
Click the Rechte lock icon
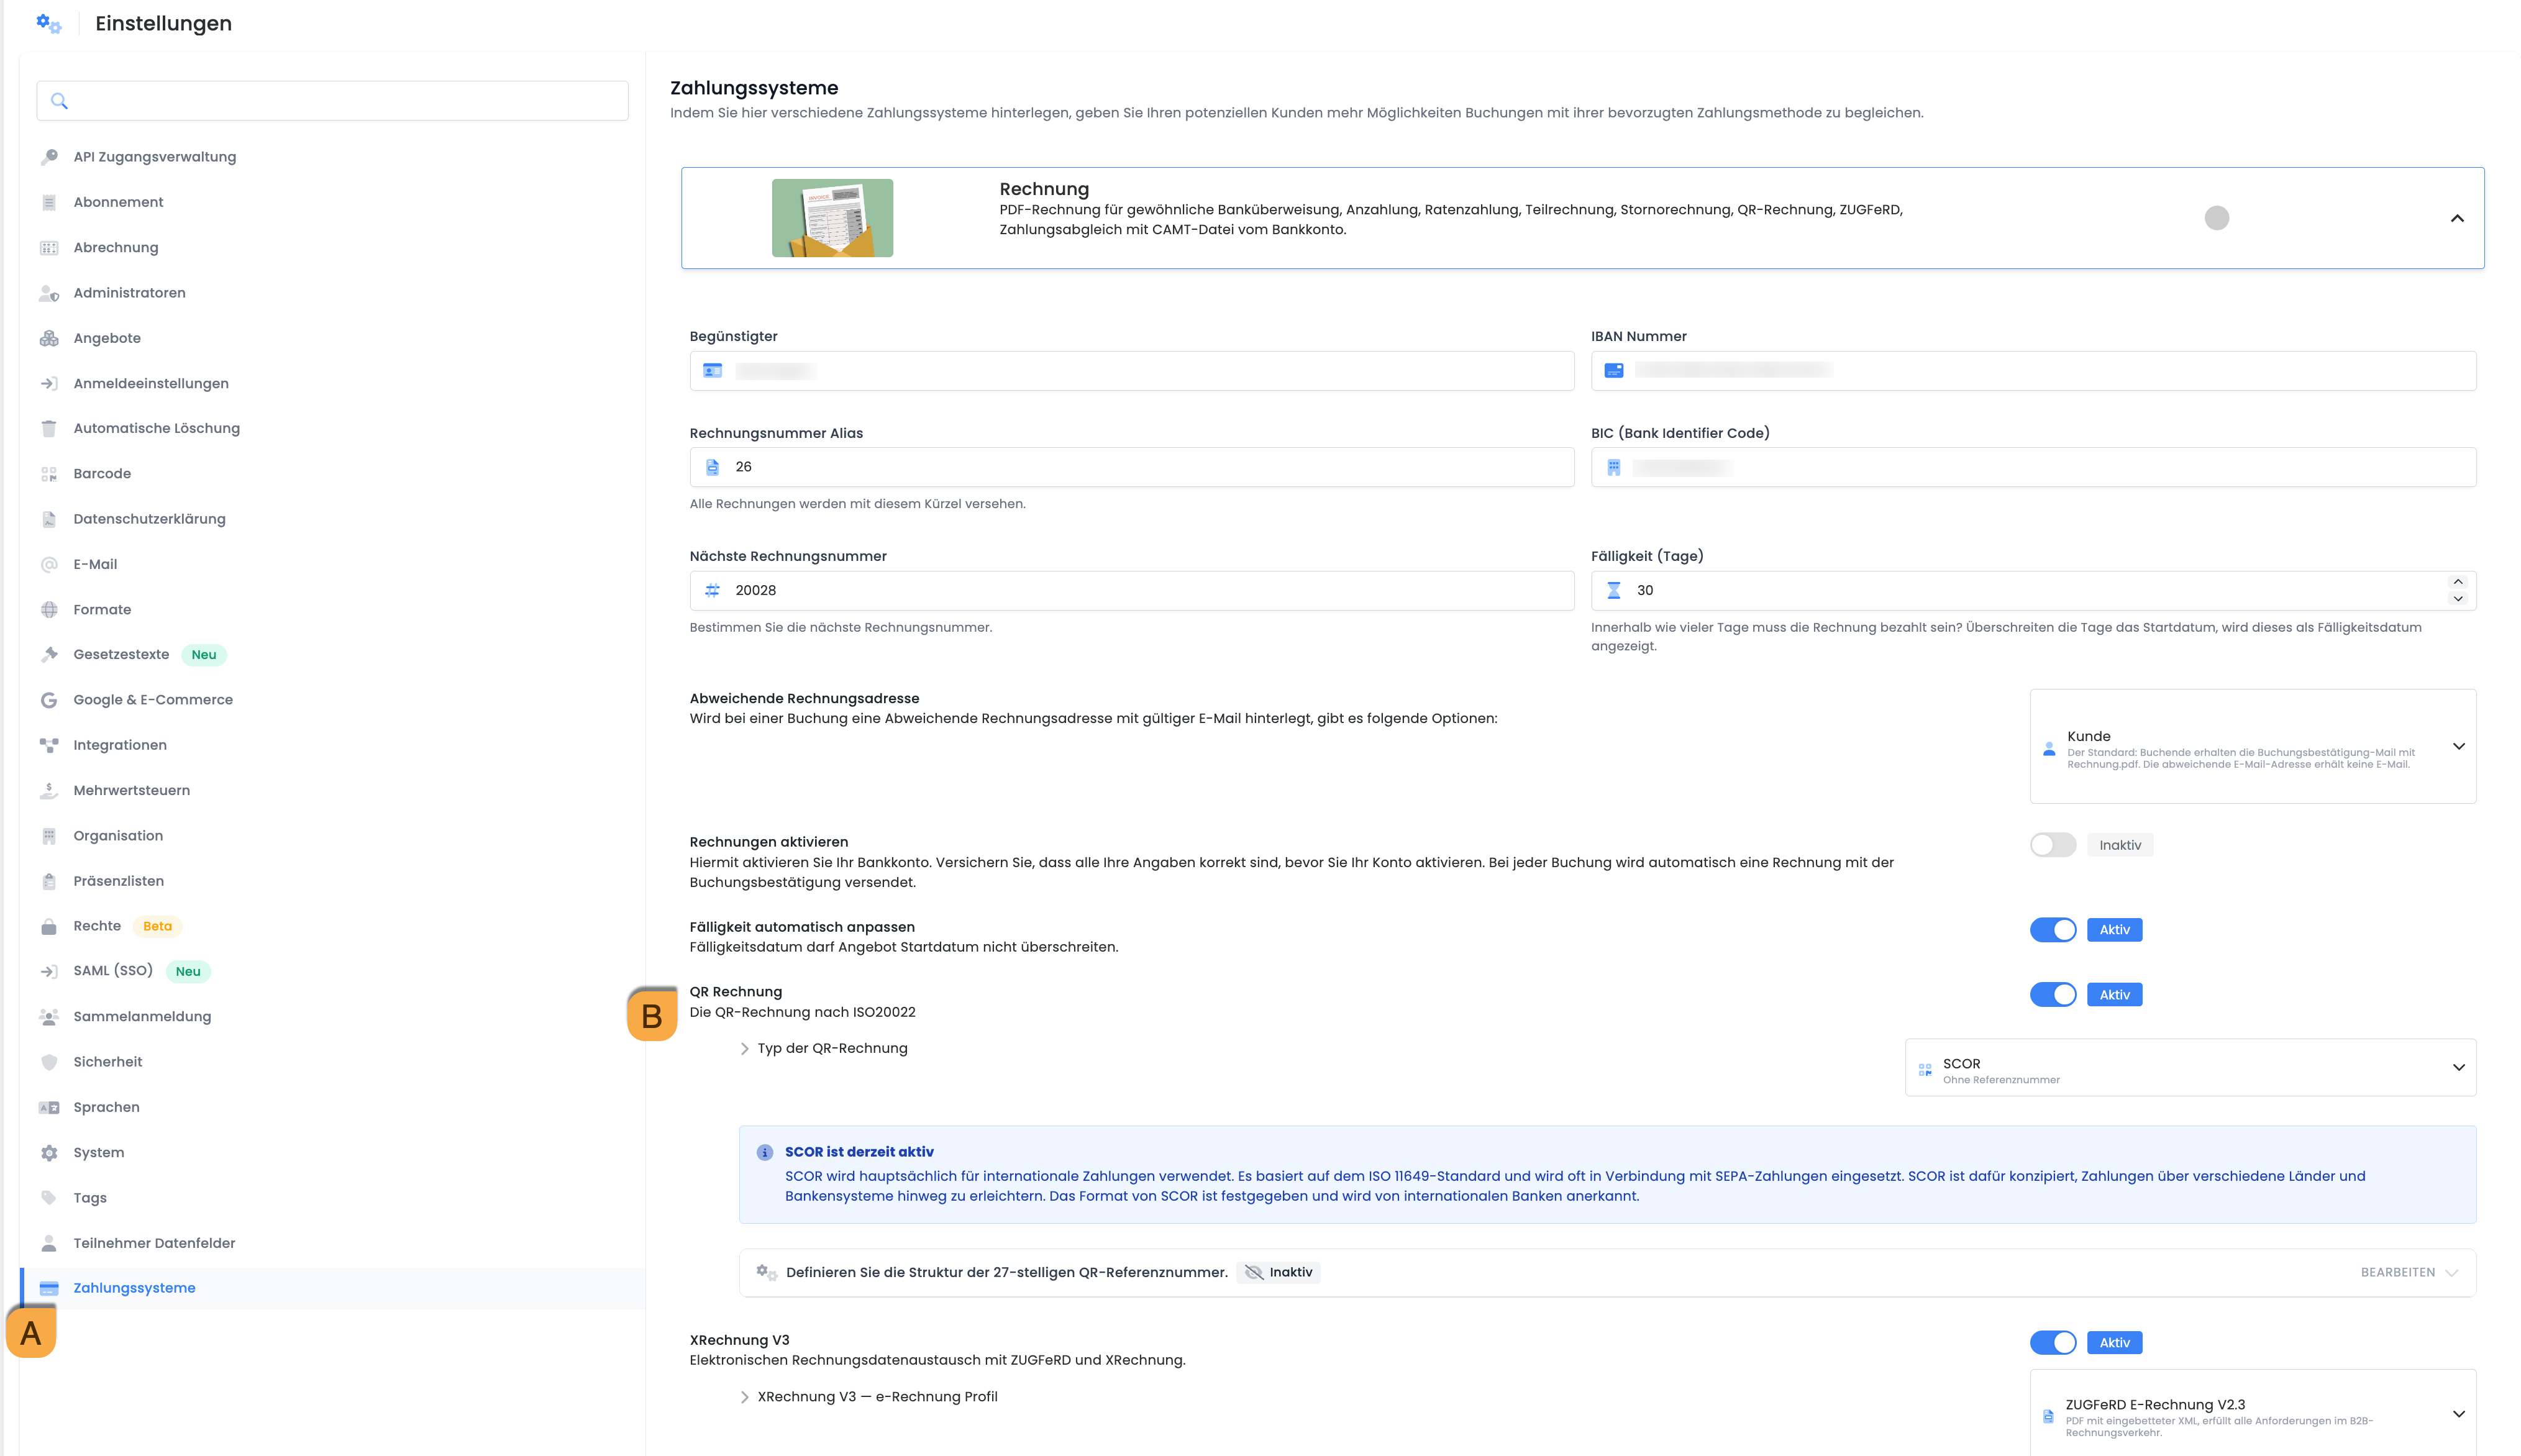(x=49, y=926)
